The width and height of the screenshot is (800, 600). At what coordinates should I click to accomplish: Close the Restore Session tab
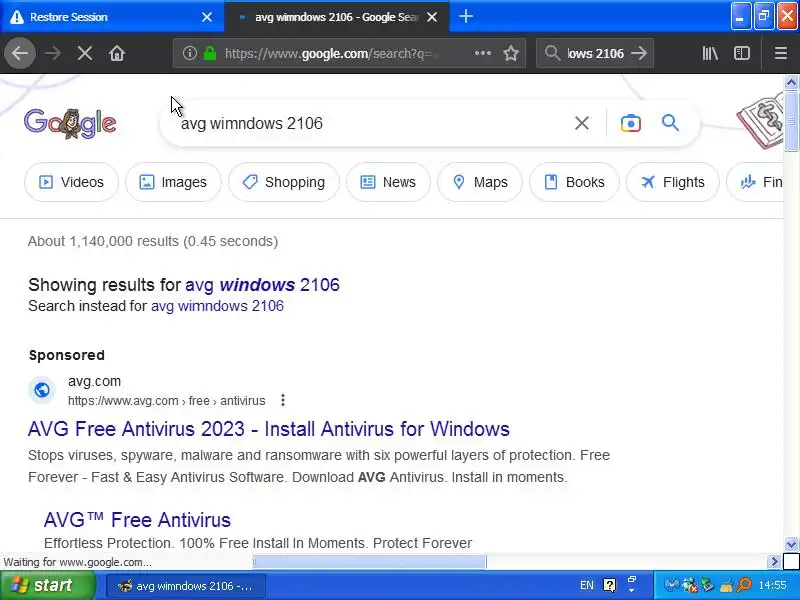point(207,17)
